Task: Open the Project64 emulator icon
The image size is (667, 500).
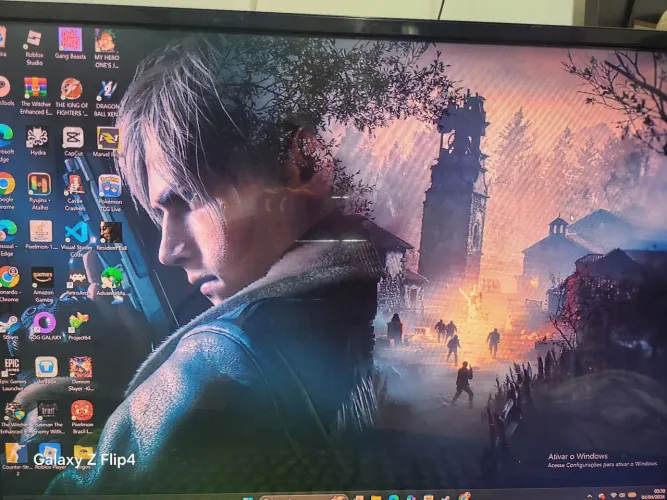Action: (x=79, y=327)
